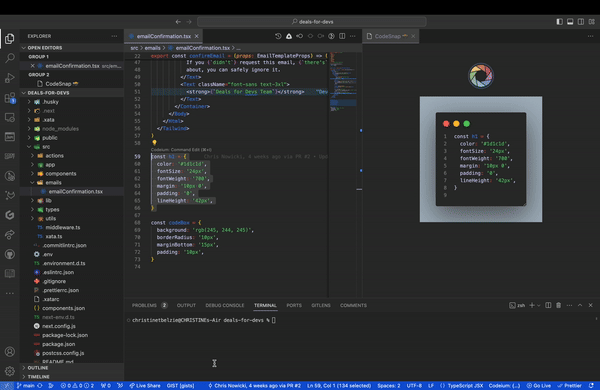This screenshot has height=390, width=600.
Task: Open the customize layout button
Action: (x=592, y=22)
